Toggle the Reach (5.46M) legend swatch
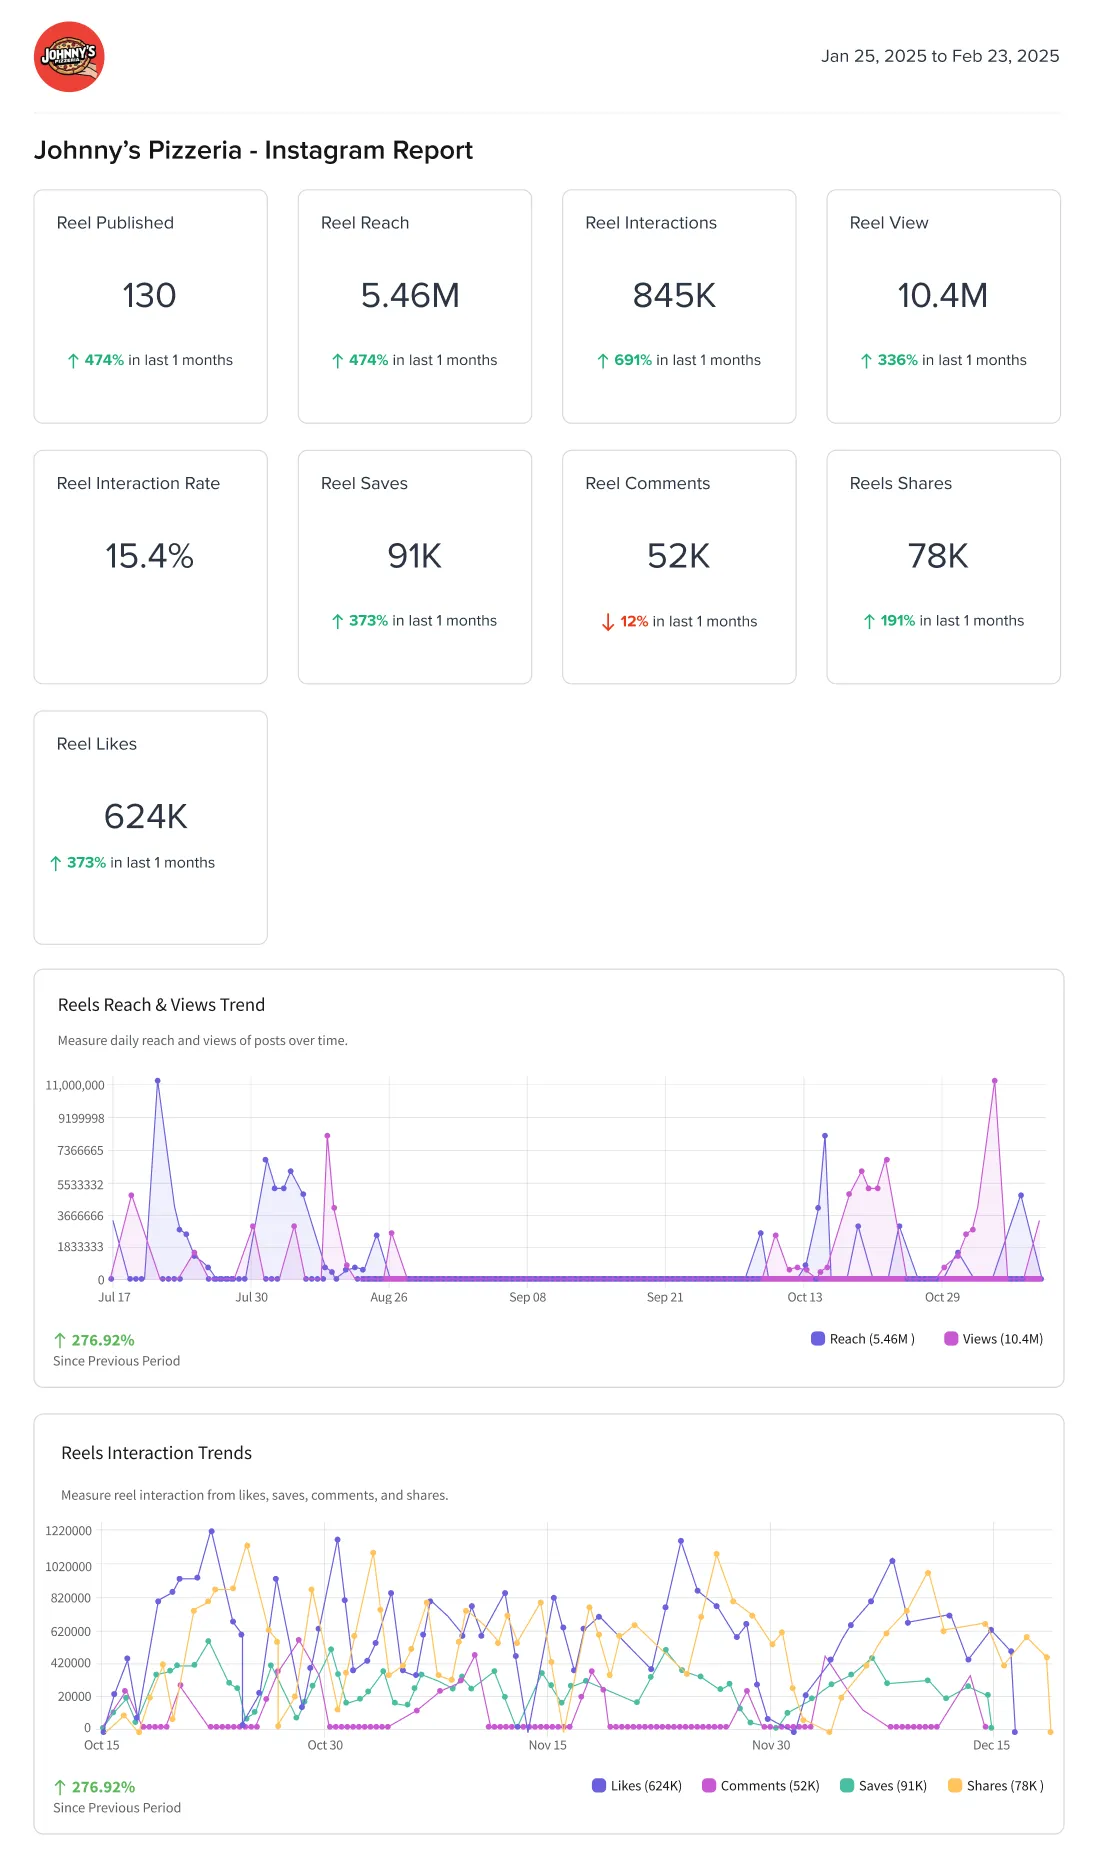The height and width of the screenshot is (1874, 1095). 818,1338
